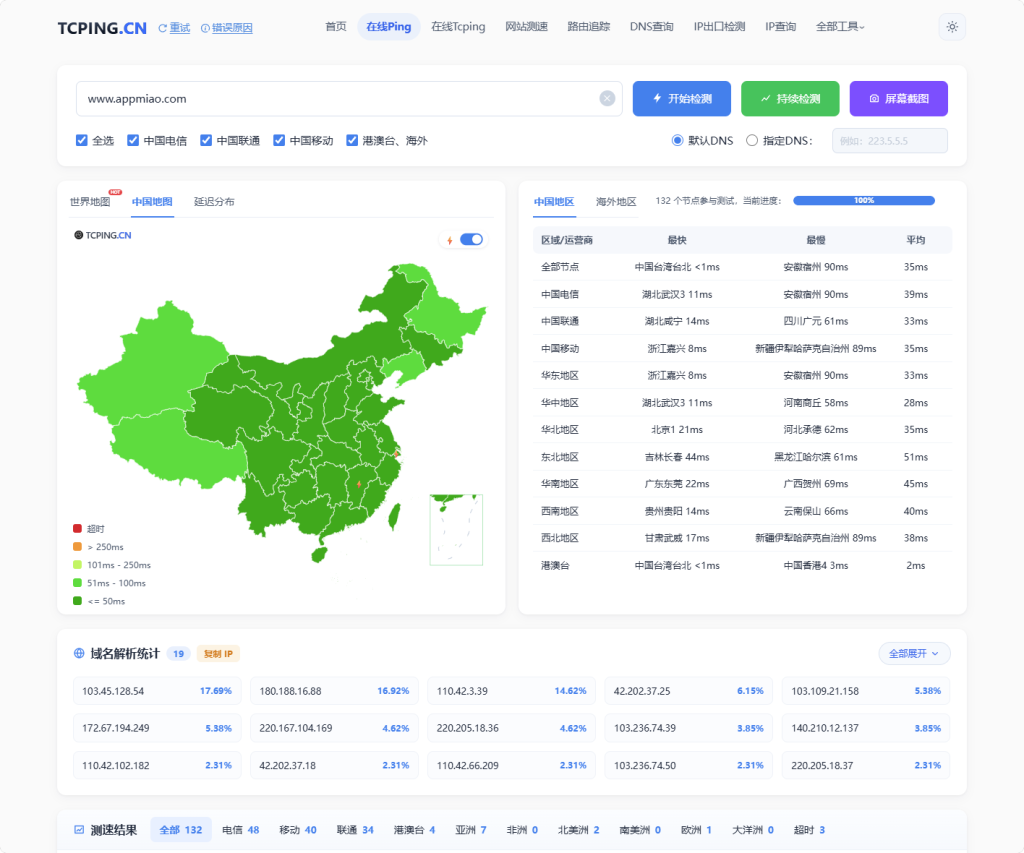The height and width of the screenshot is (853, 1024).
Task: Expand all with the 全部展开 button
Action: (x=914, y=653)
